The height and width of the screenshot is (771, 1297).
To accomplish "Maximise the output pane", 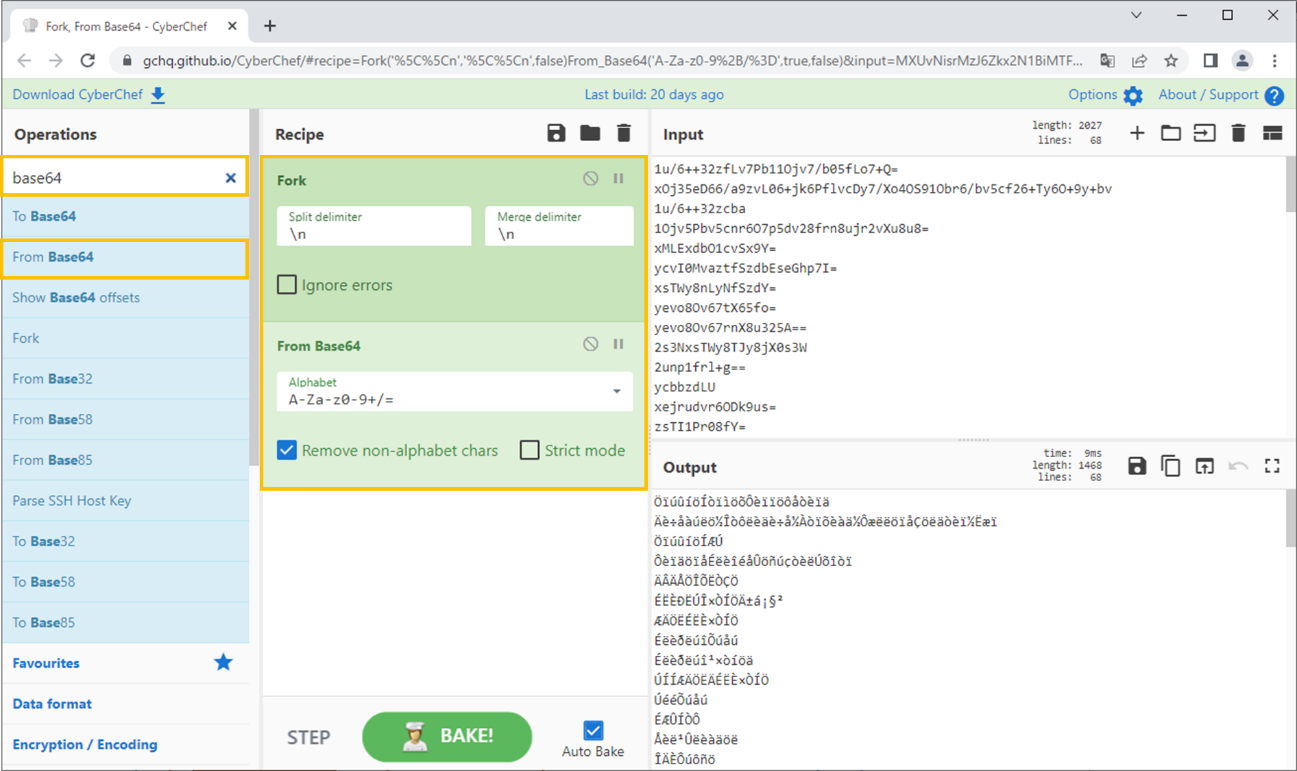I will click(x=1272, y=466).
